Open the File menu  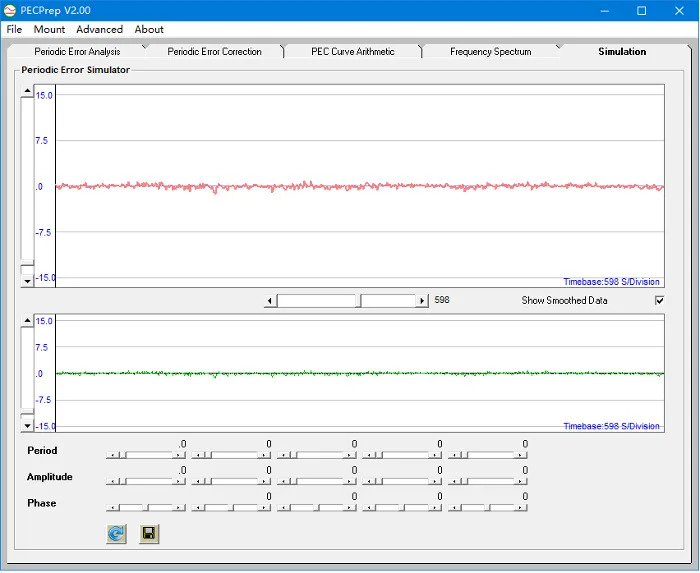click(14, 30)
